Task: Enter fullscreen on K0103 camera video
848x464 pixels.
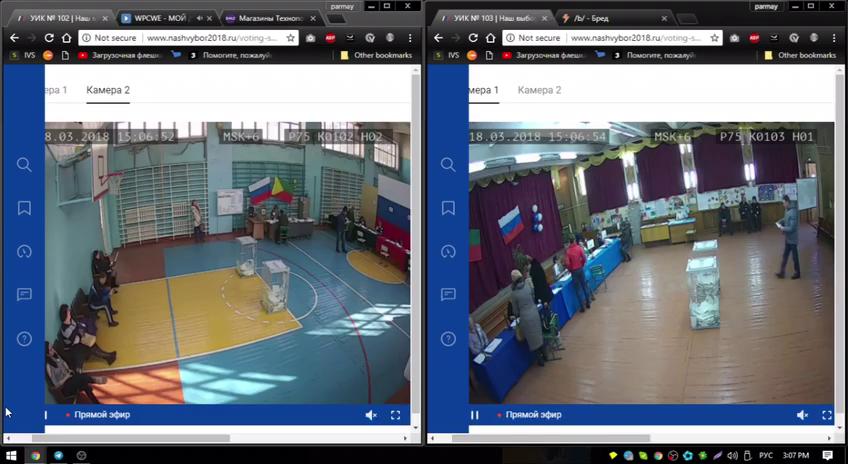Action: pos(827,415)
